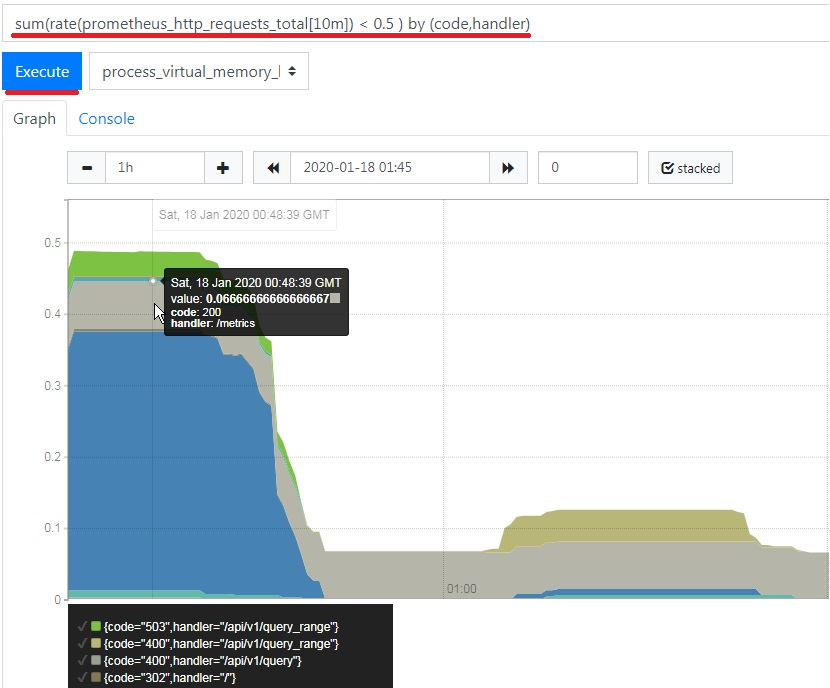This screenshot has height=688, width=830.
Task: Click the 0.1 y-axis label
Action: 52,528
